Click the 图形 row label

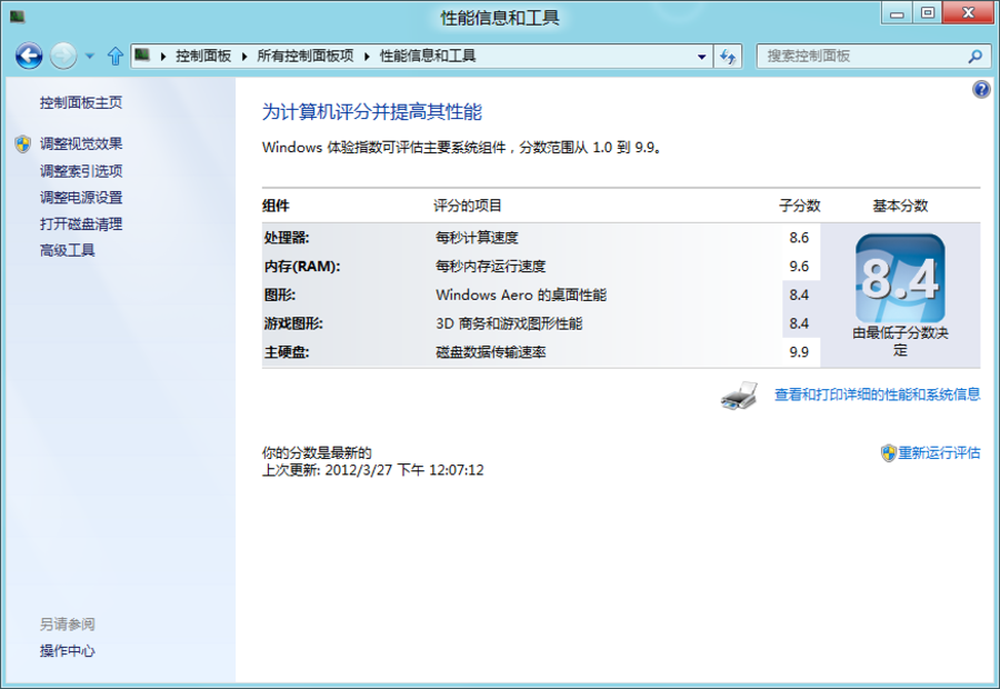(x=279, y=295)
